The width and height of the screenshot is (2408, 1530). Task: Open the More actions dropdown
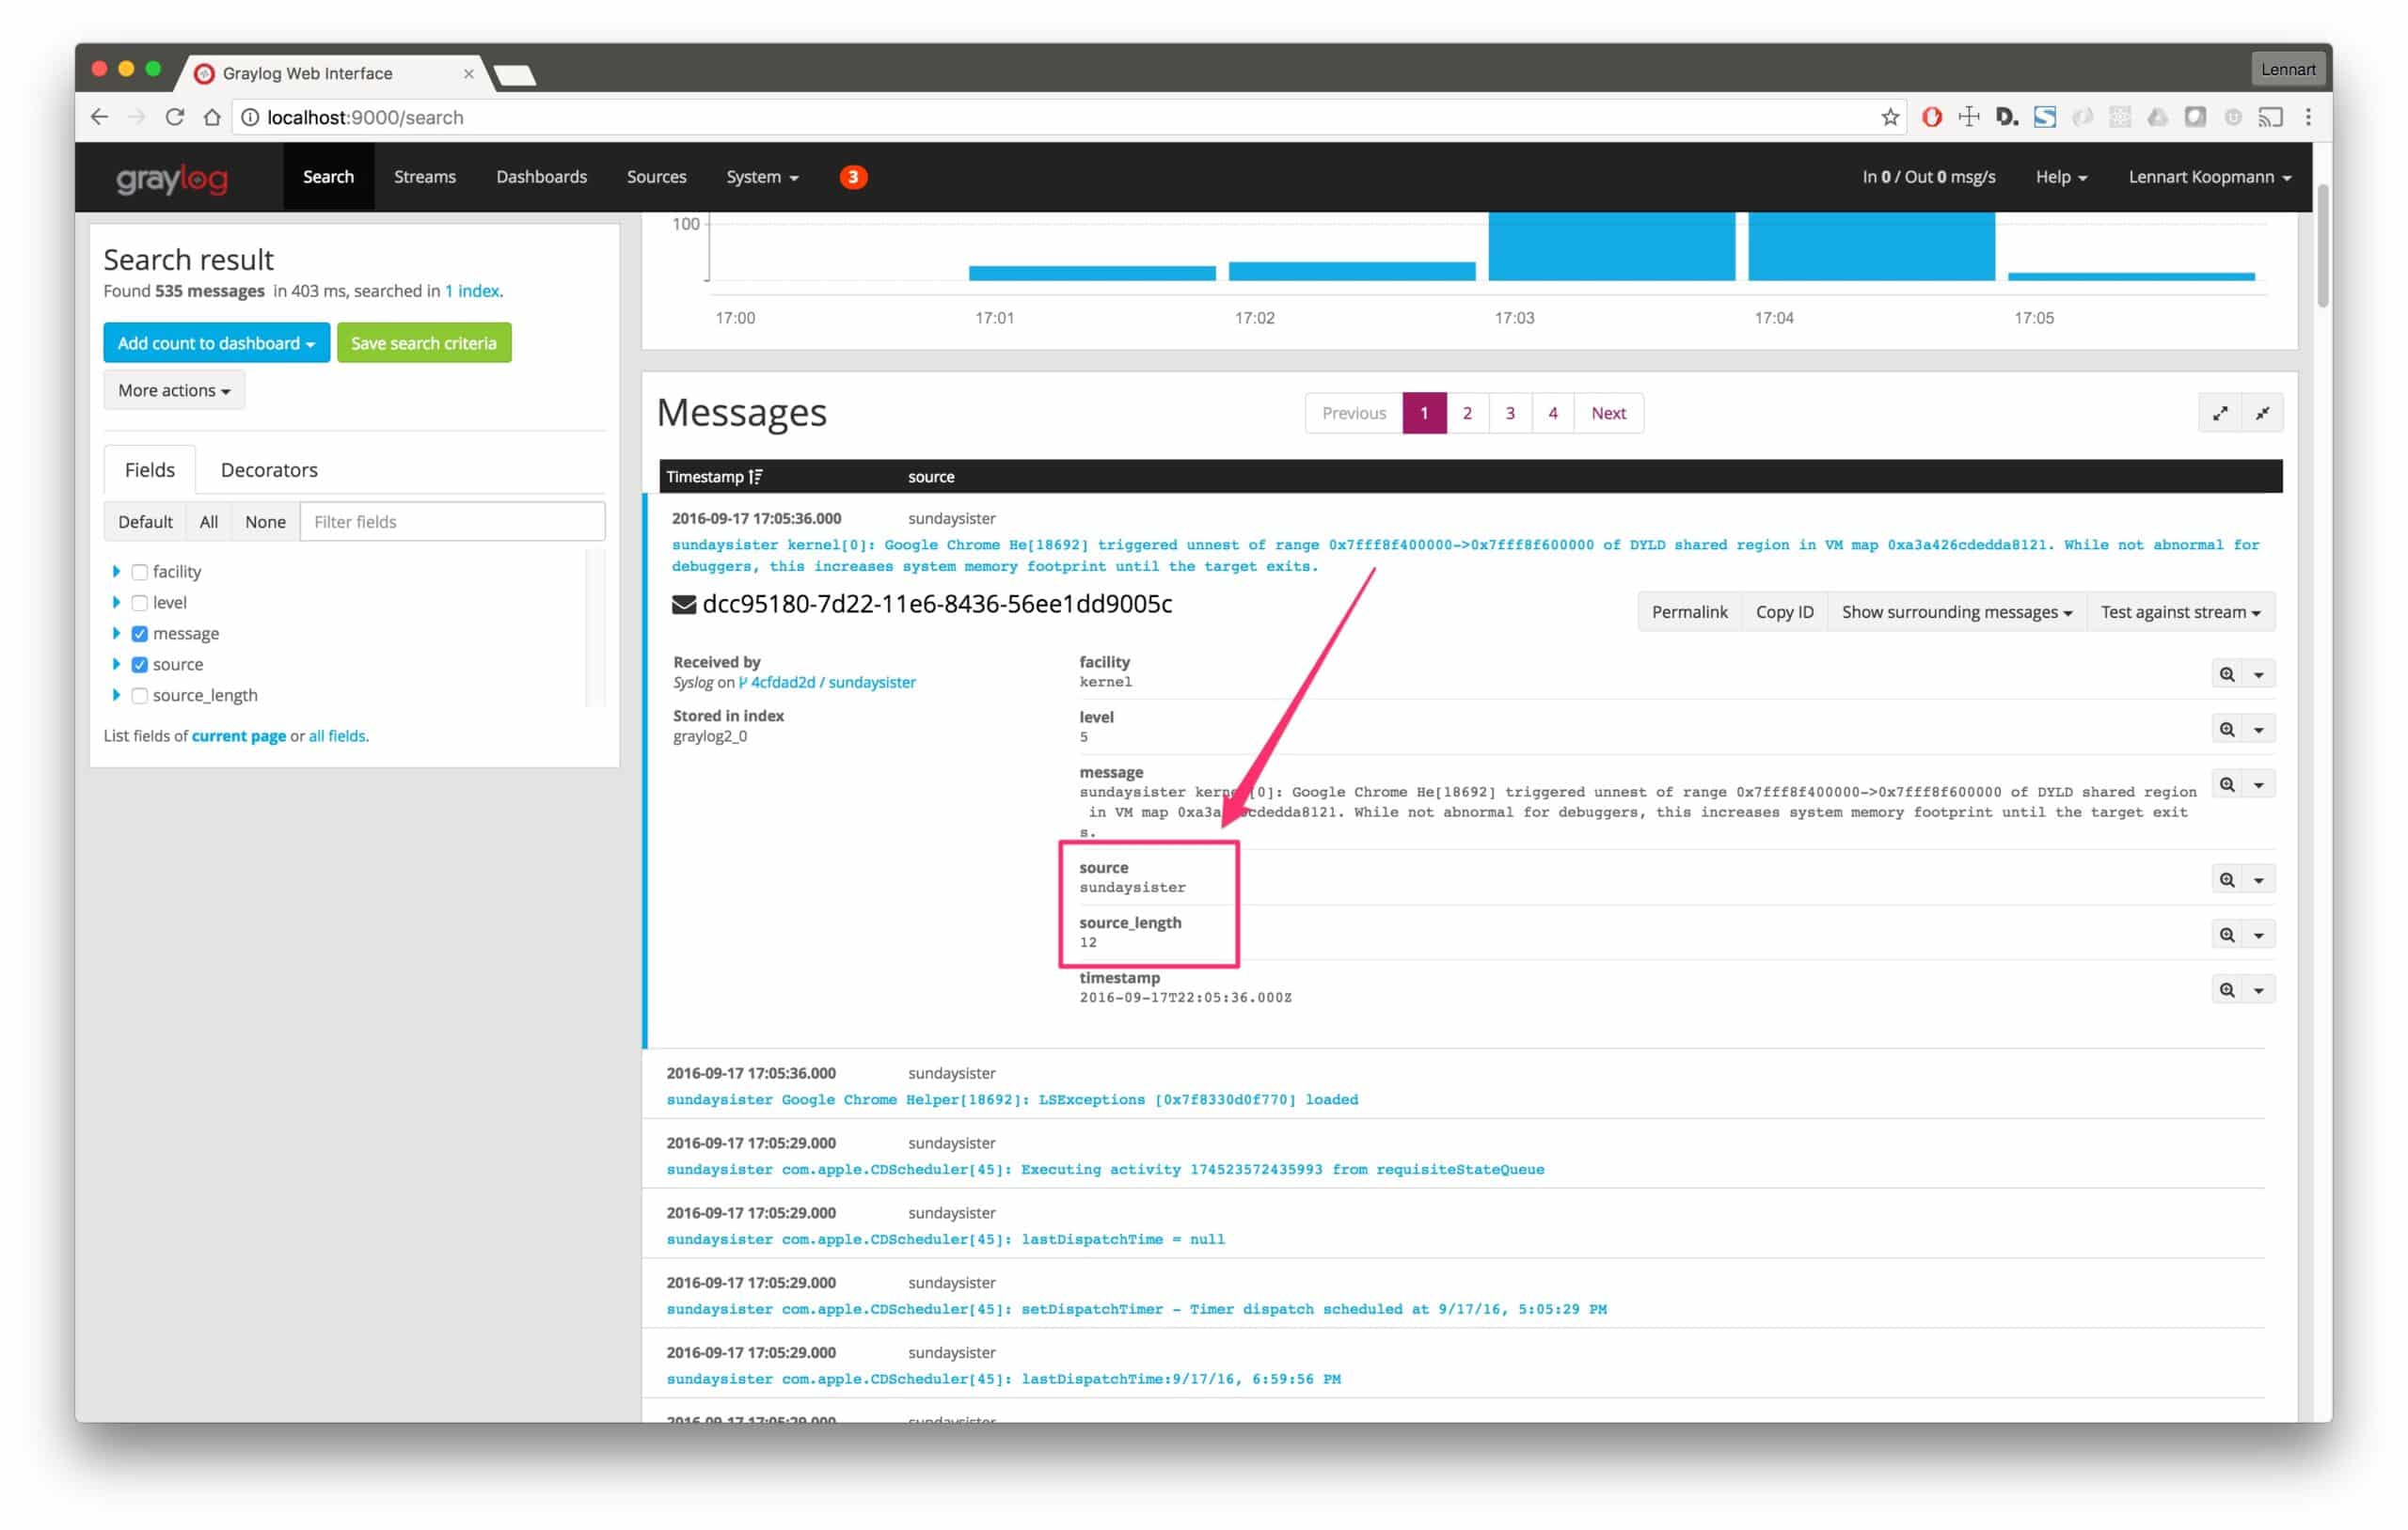tap(174, 390)
